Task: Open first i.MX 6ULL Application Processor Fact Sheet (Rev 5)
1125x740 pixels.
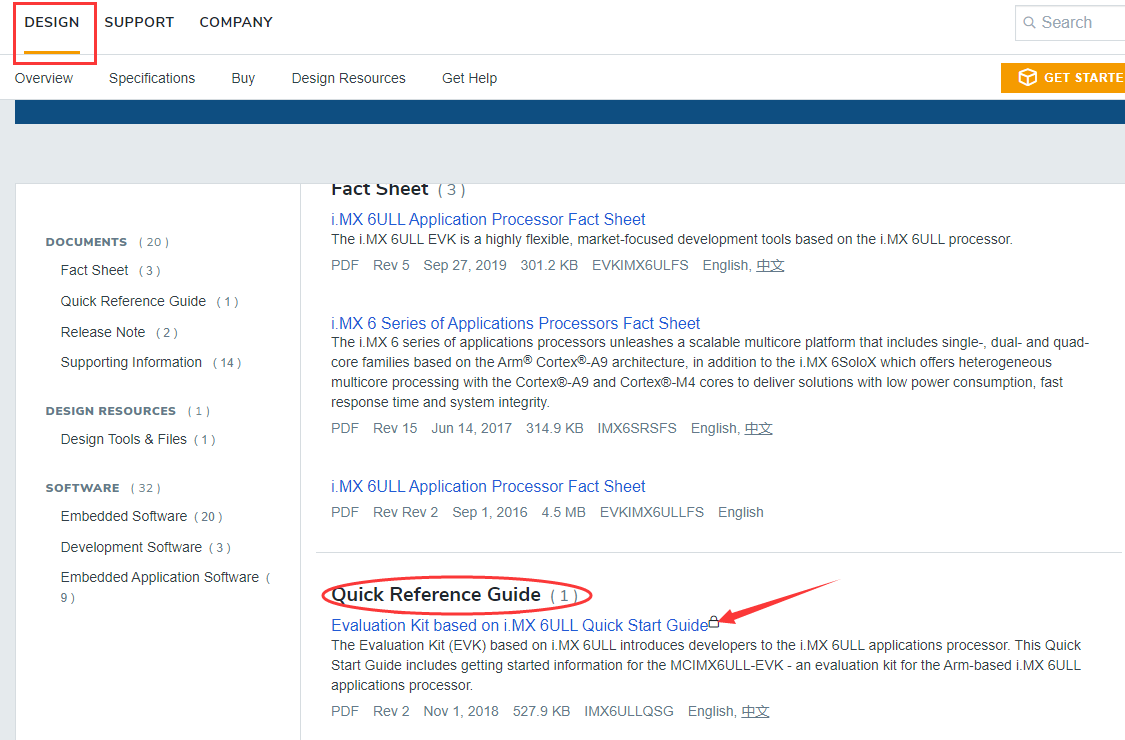Action: coord(488,220)
